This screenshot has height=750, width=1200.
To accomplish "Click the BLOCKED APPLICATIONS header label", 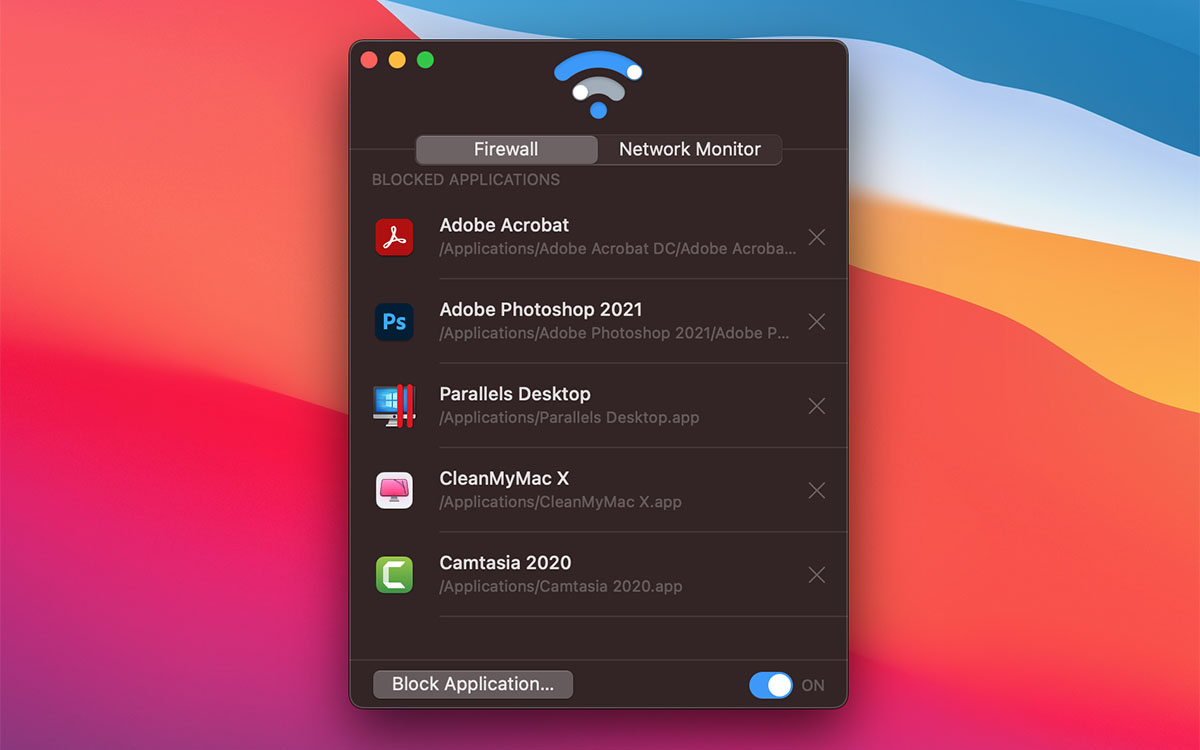I will point(466,180).
